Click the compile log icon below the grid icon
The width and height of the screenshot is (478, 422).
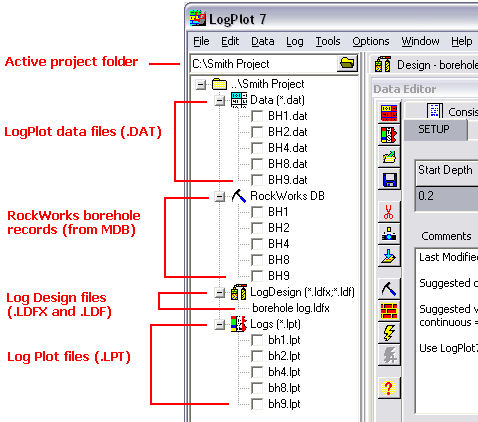389,135
